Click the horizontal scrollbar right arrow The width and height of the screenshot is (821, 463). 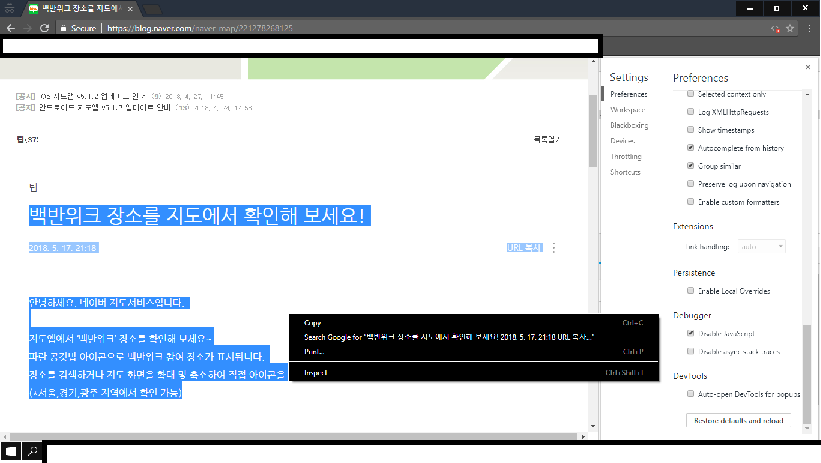583,436
